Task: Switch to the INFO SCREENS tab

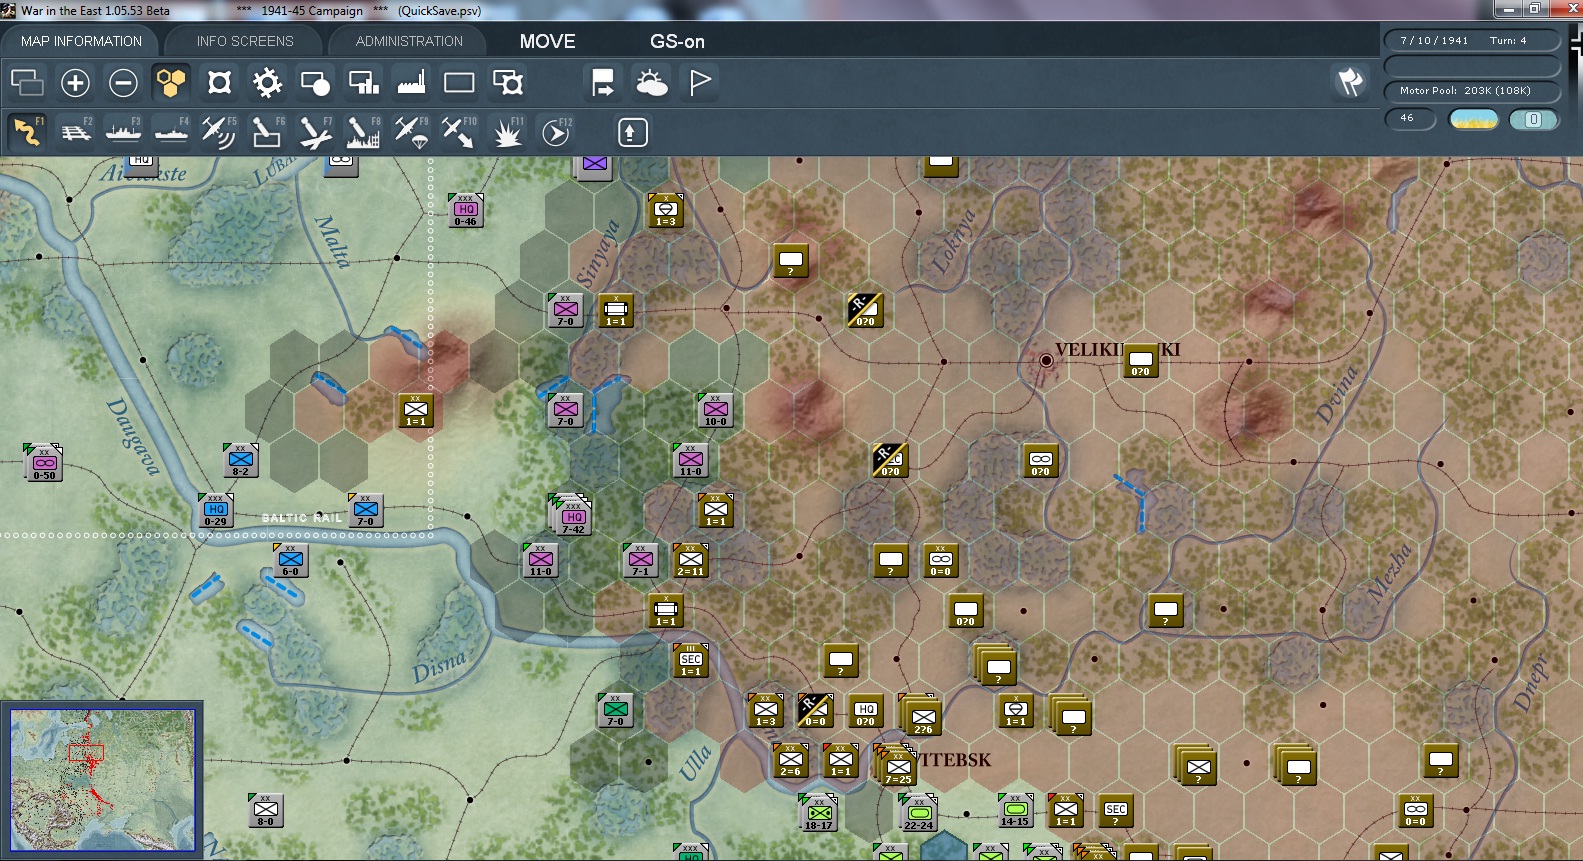Action: (x=245, y=41)
